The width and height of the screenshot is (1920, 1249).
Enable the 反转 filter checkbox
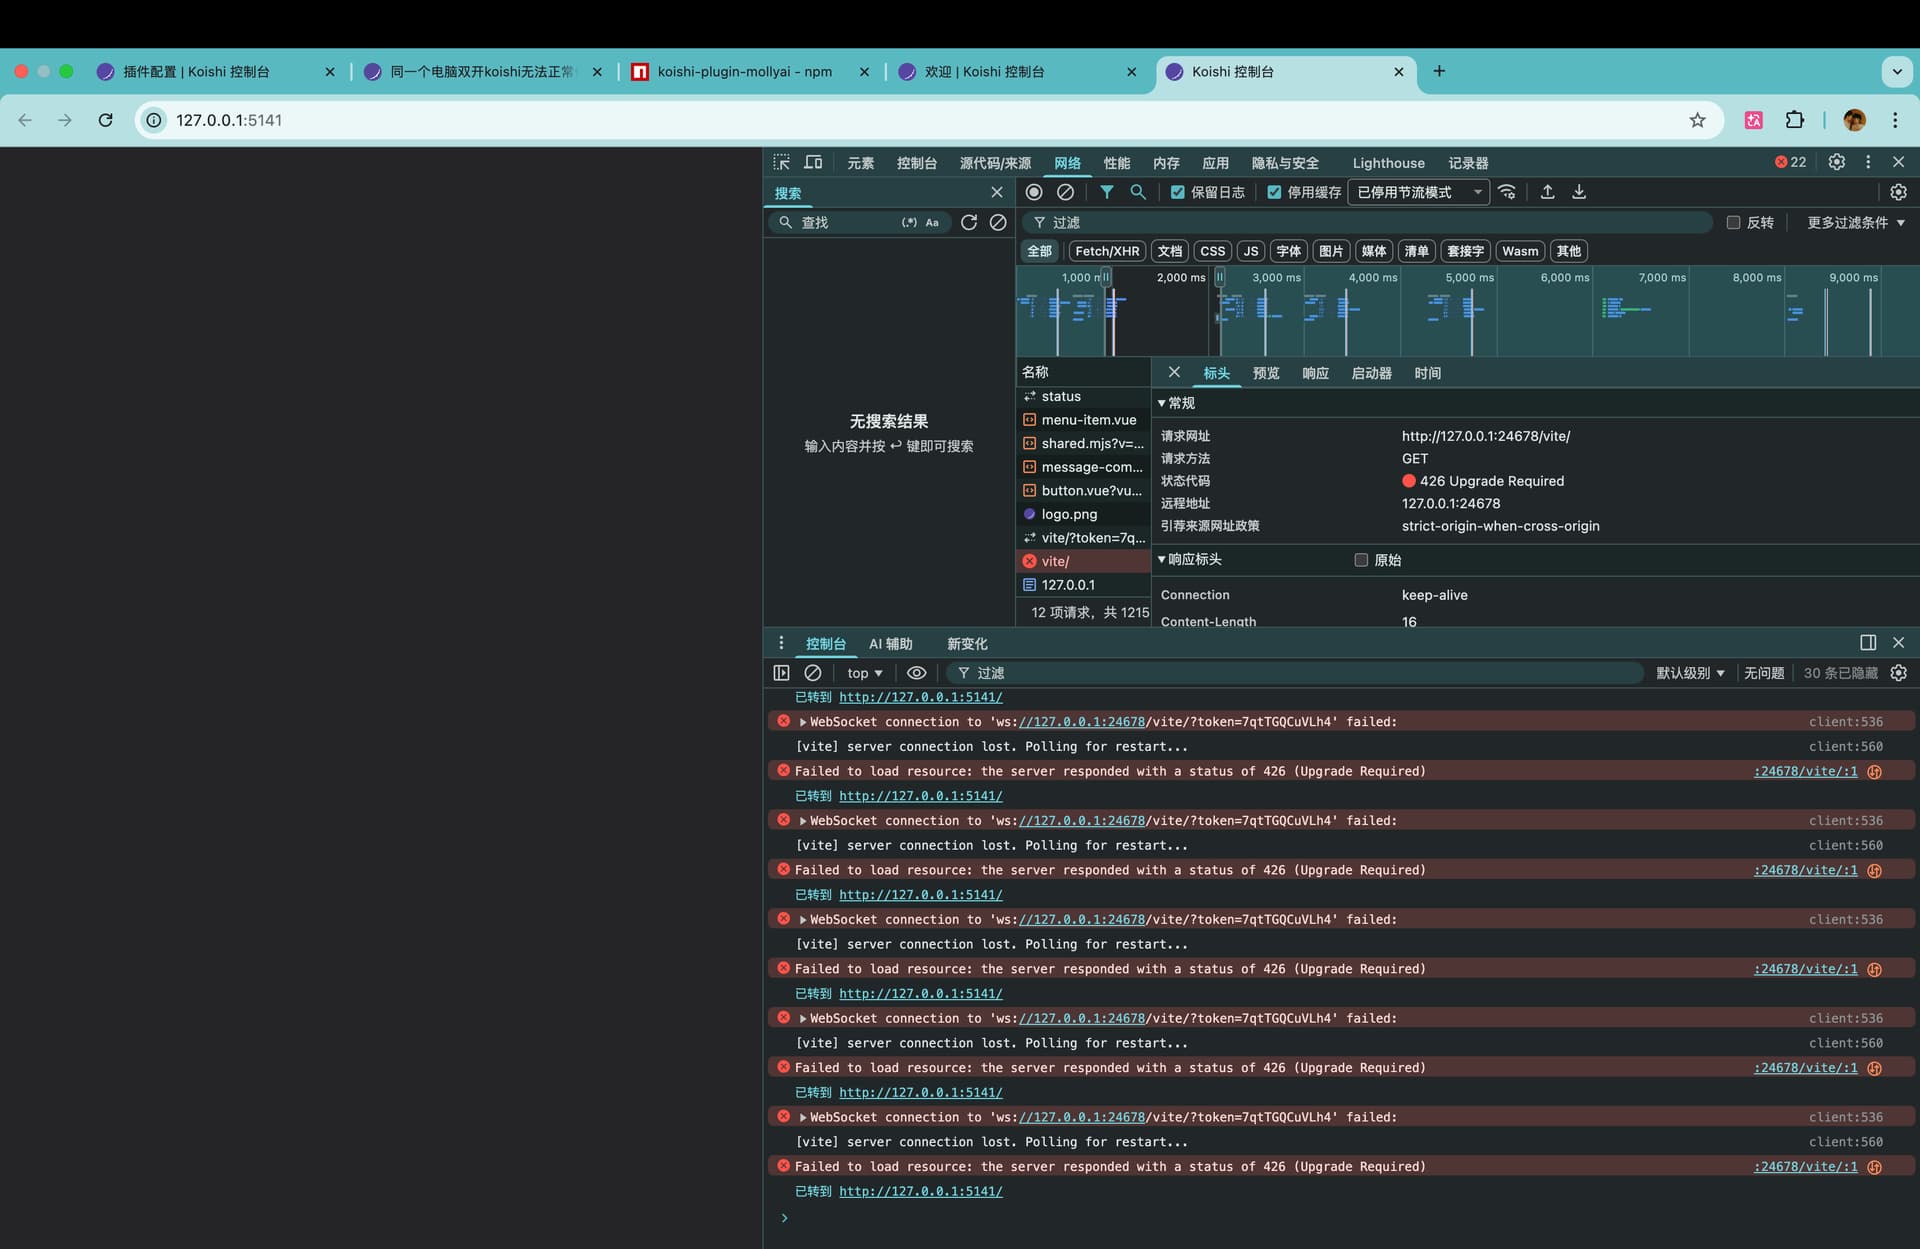click(x=1733, y=222)
